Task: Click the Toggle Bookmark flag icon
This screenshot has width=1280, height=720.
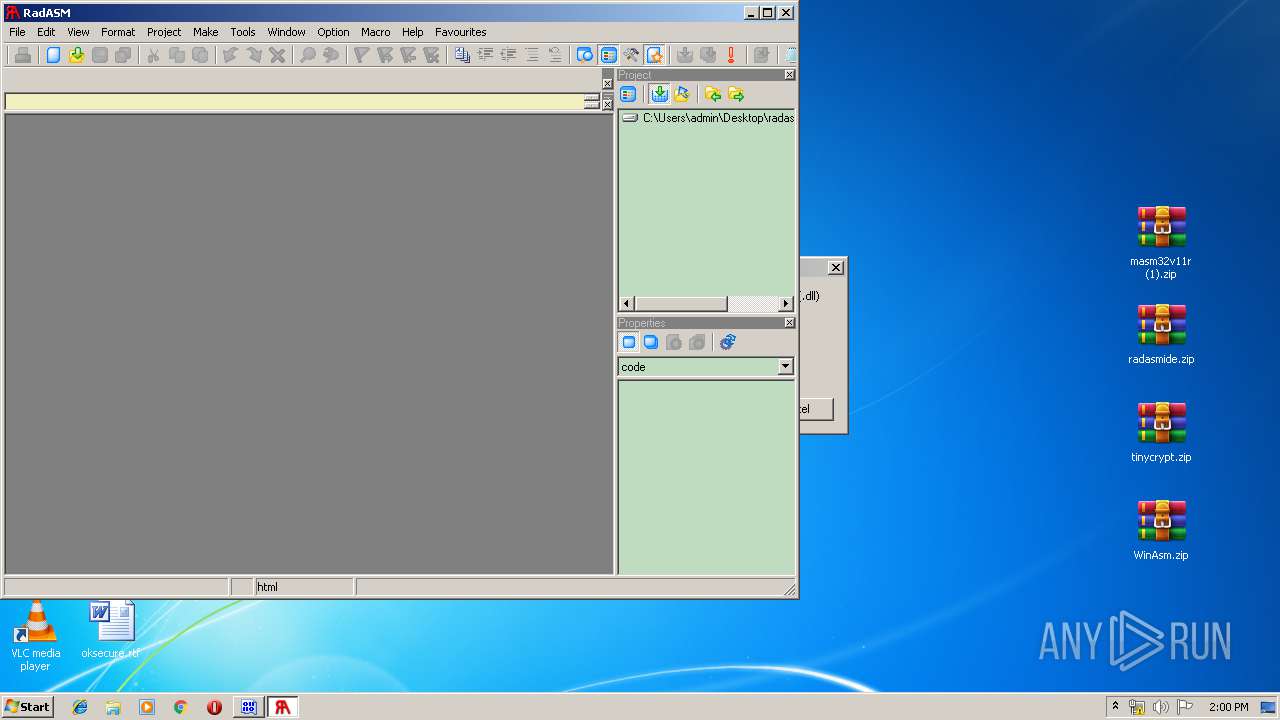Action: pyautogui.click(x=361, y=55)
